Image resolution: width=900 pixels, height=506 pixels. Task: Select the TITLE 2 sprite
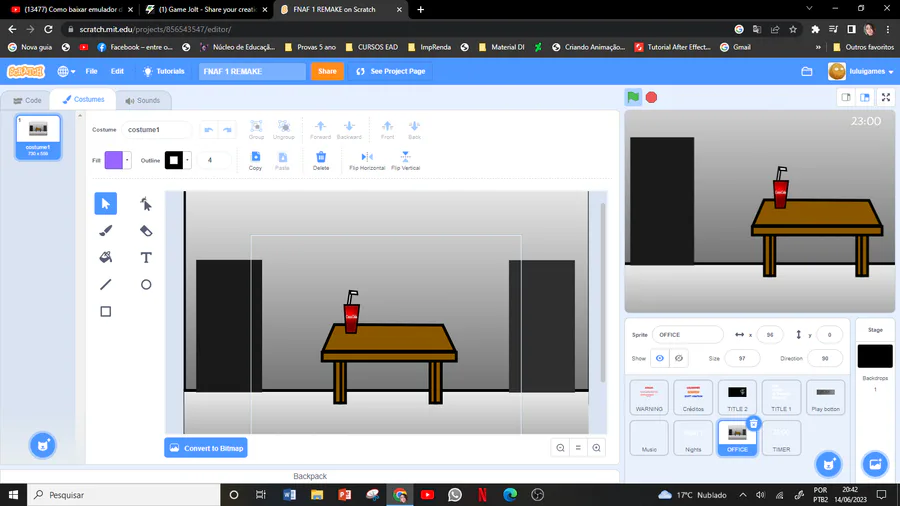(737, 397)
